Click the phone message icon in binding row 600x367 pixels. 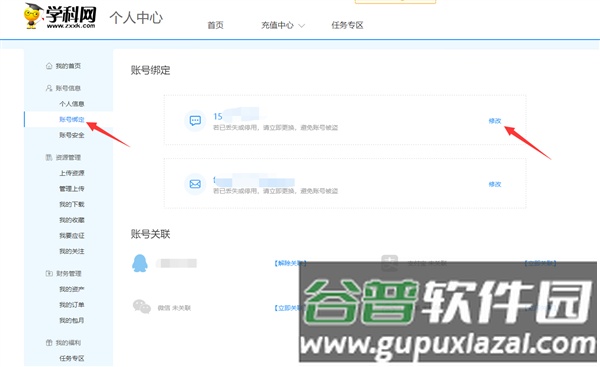195,121
